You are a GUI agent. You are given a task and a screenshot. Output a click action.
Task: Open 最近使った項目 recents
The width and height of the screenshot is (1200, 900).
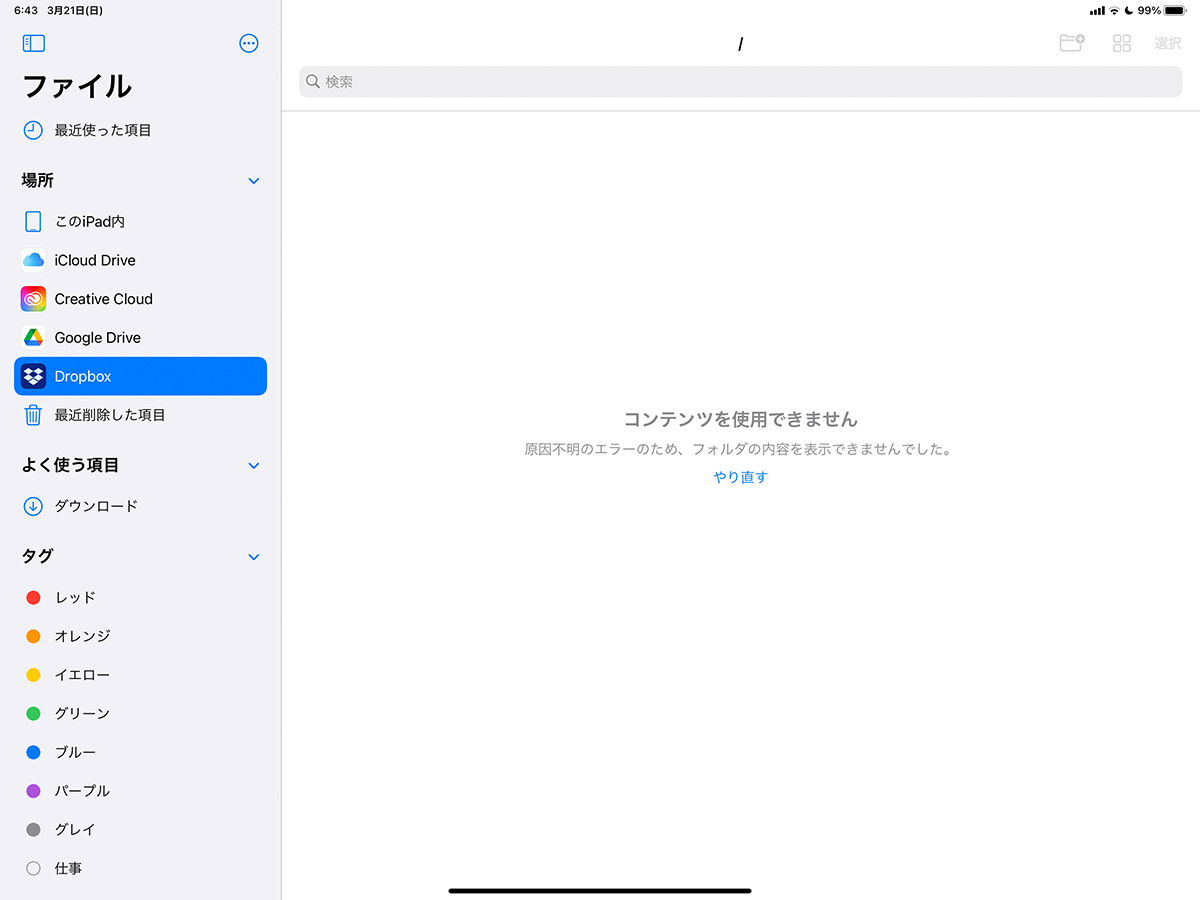pos(102,130)
